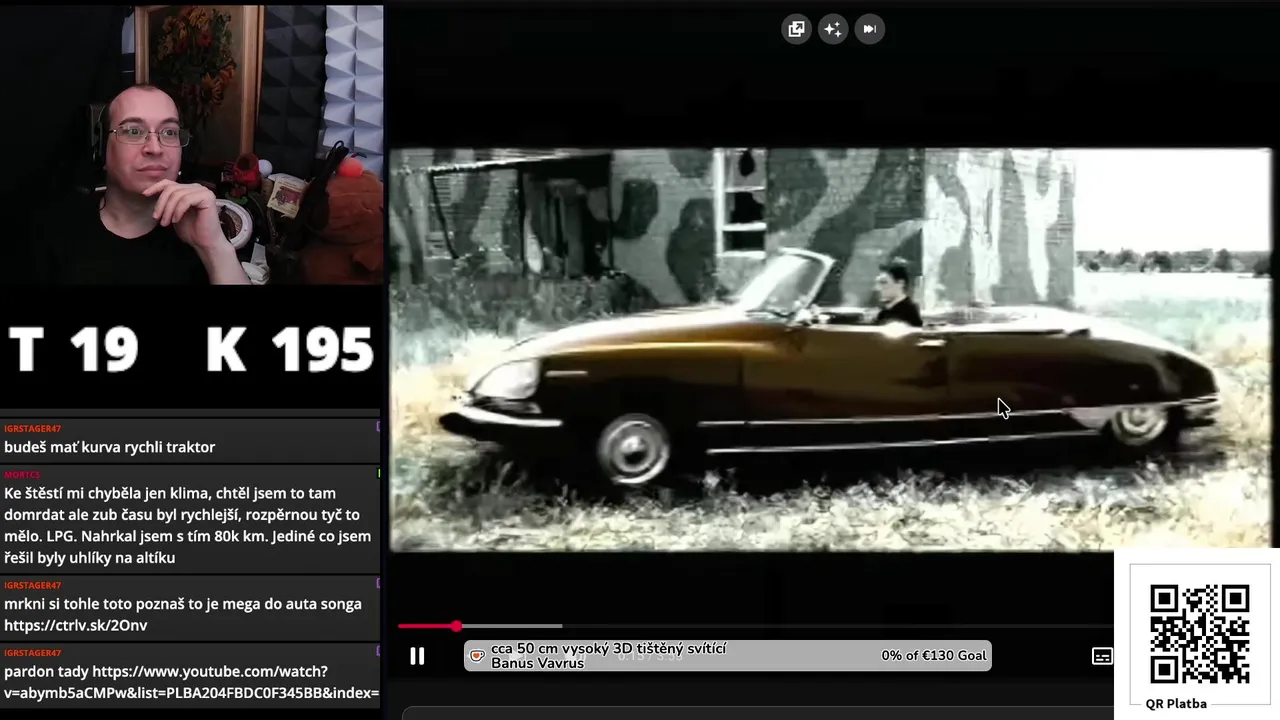The image size is (1280, 720).
Task: Click the red progress bar scrubber handle
Action: tap(456, 626)
